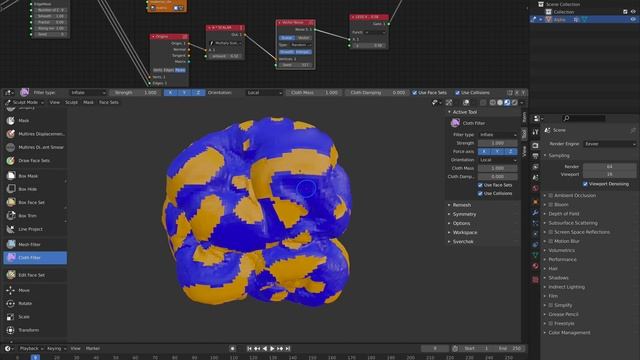Switch to material preview viewport shading
Viewport: 640px width, 360px height.
click(x=507, y=102)
